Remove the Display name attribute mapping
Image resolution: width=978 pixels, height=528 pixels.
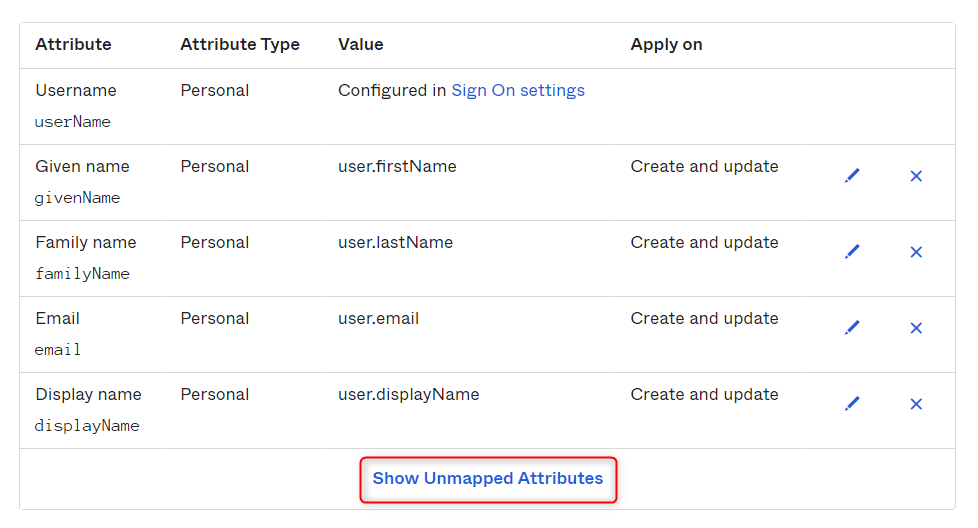[x=916, y=404]
